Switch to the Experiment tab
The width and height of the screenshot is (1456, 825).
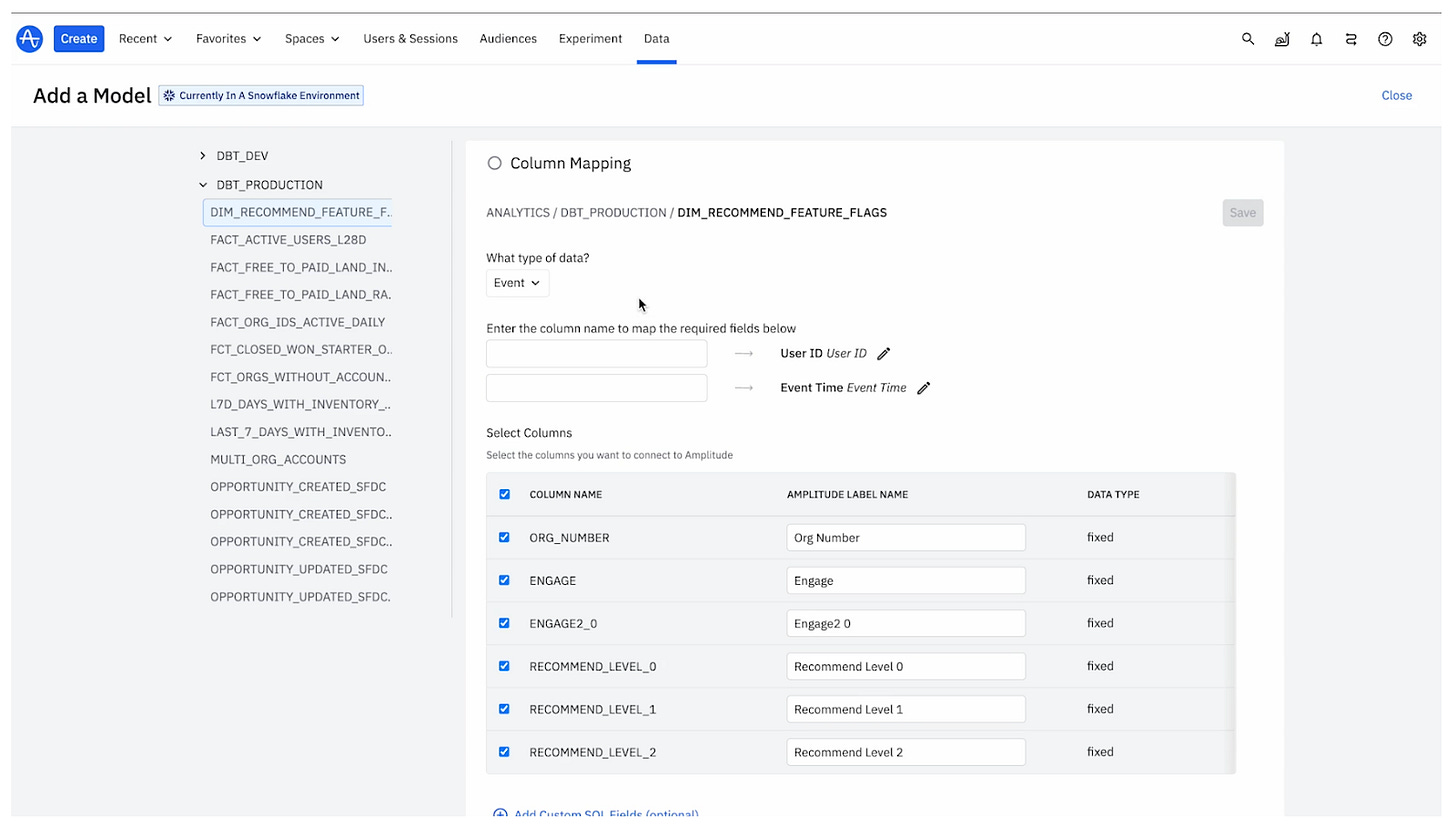[590, 39]
